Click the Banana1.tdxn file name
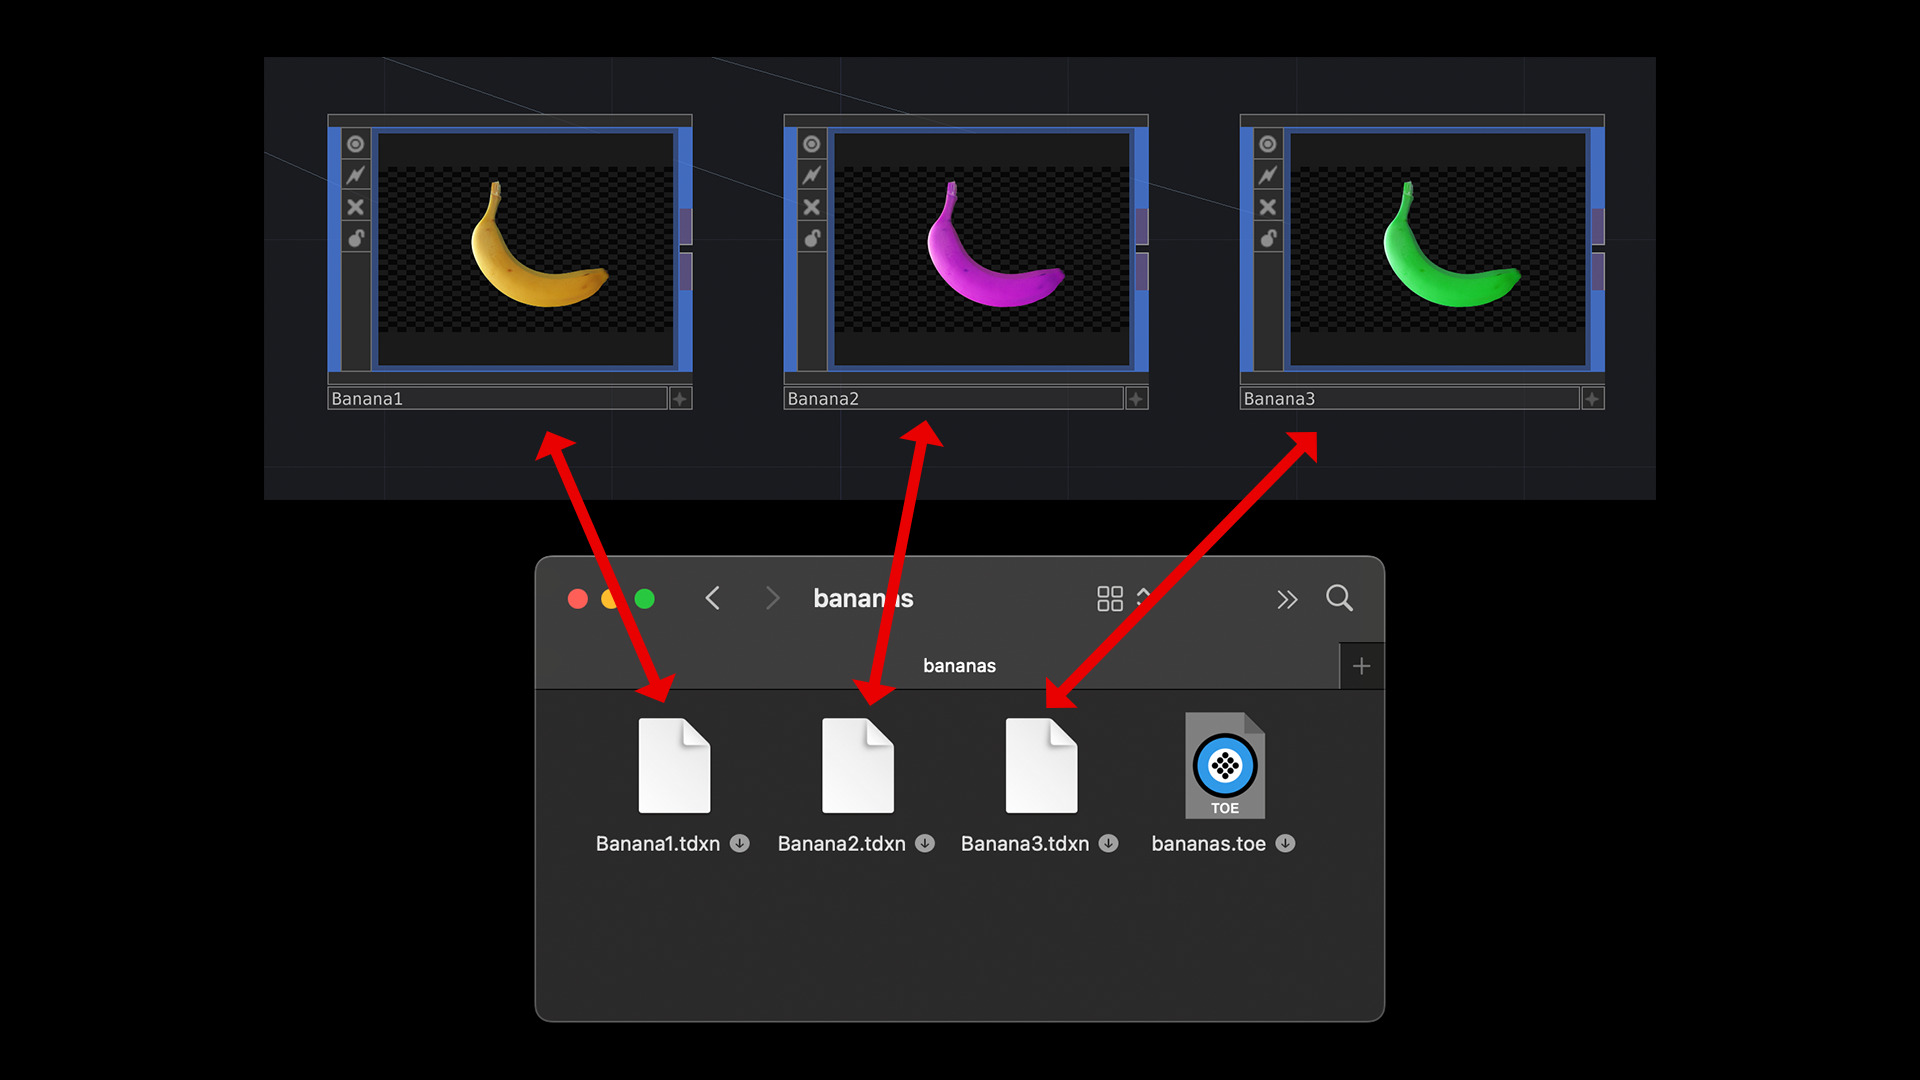The width and height of the screenshot is (1920, 1080). [x=658, y=844]
